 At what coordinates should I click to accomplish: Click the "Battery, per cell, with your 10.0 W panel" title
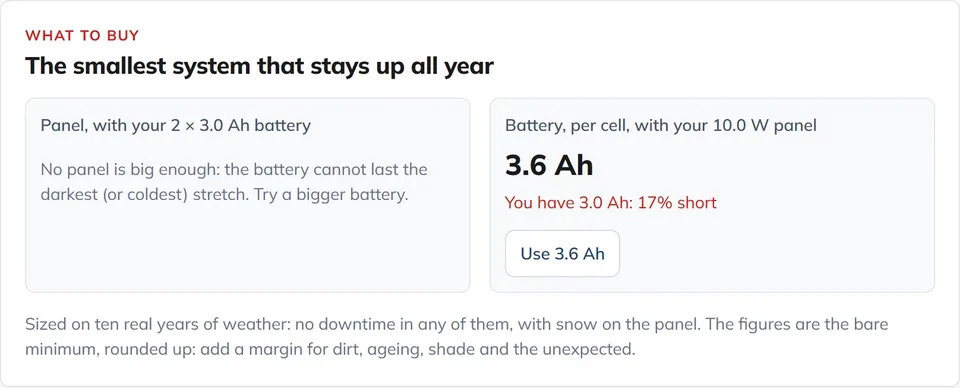(661, 125)
